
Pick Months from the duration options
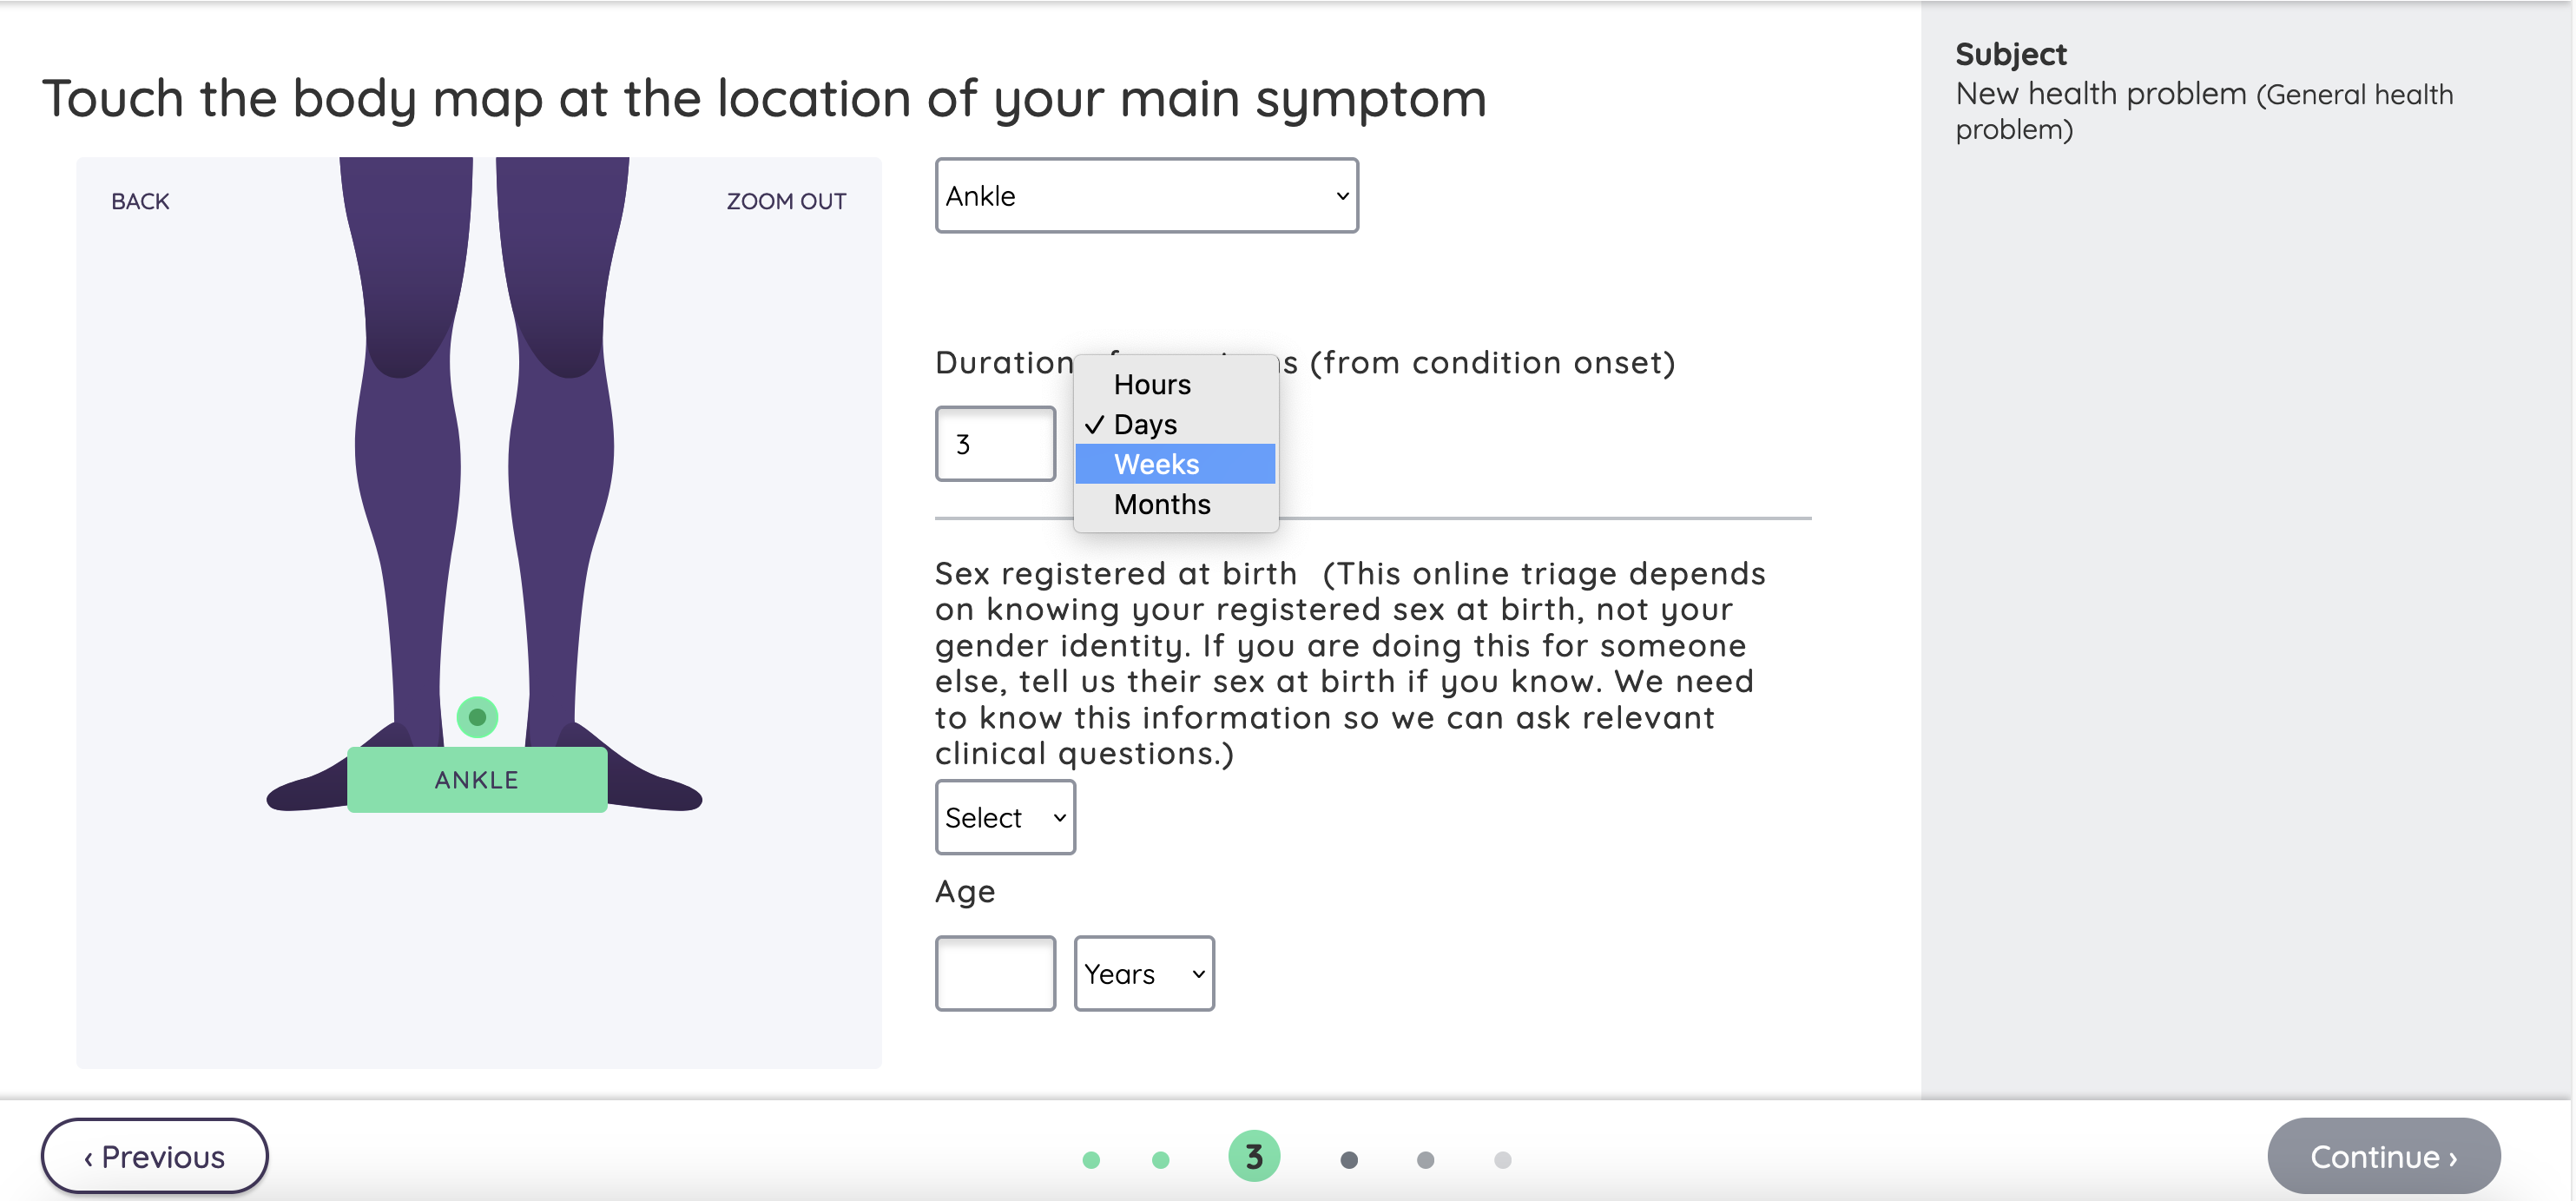1162,504
